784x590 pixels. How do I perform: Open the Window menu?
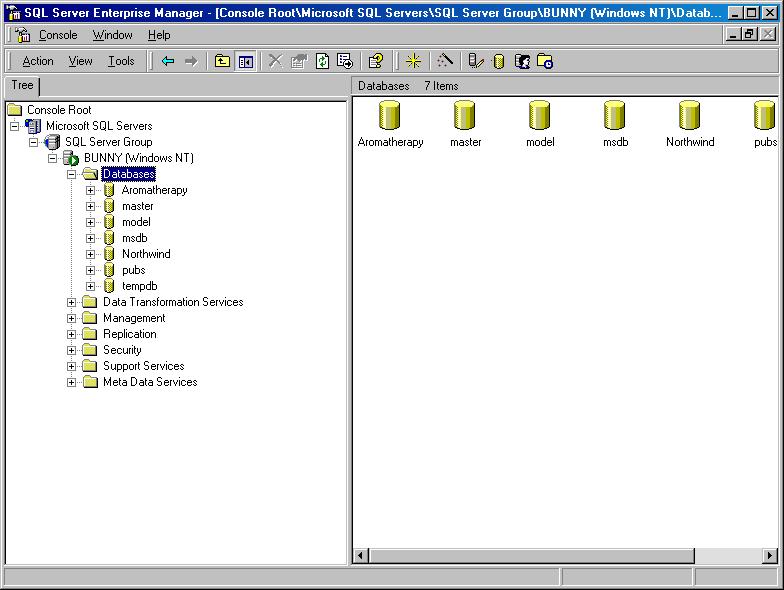tap(112, 35)
